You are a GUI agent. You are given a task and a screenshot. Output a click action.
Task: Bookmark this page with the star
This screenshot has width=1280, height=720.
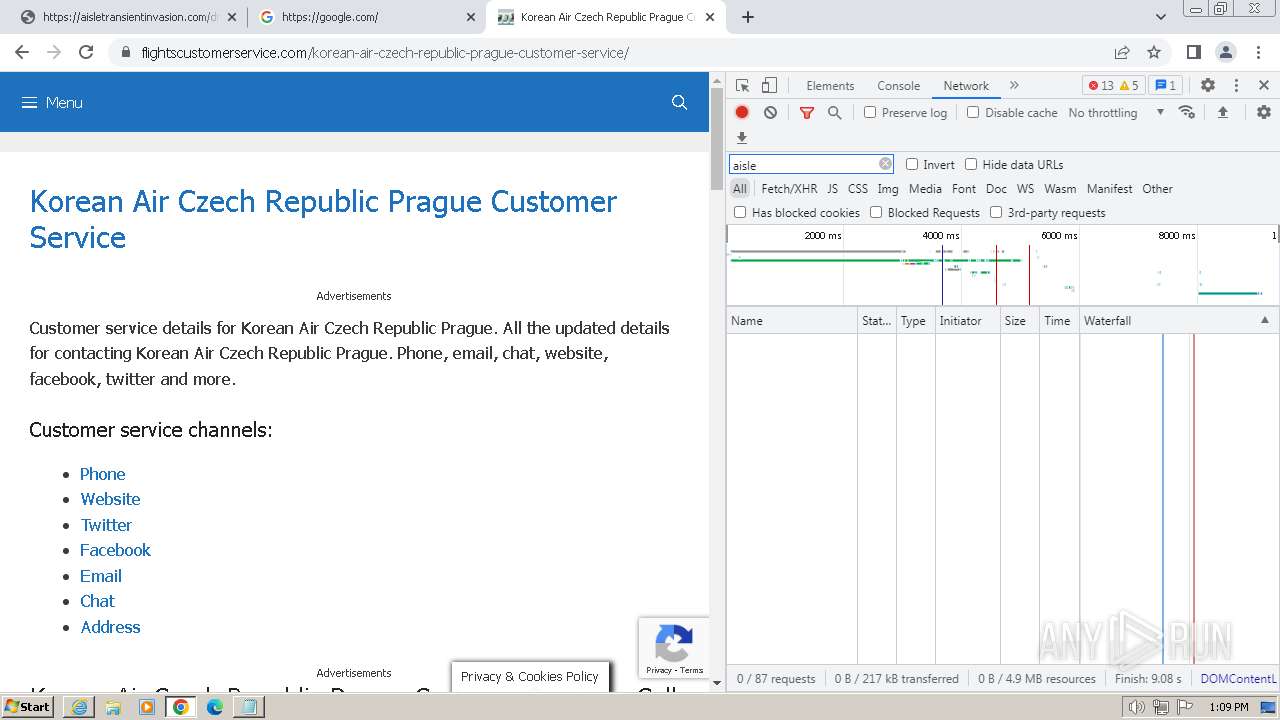pyautogui.click(x=1154, y=52)
